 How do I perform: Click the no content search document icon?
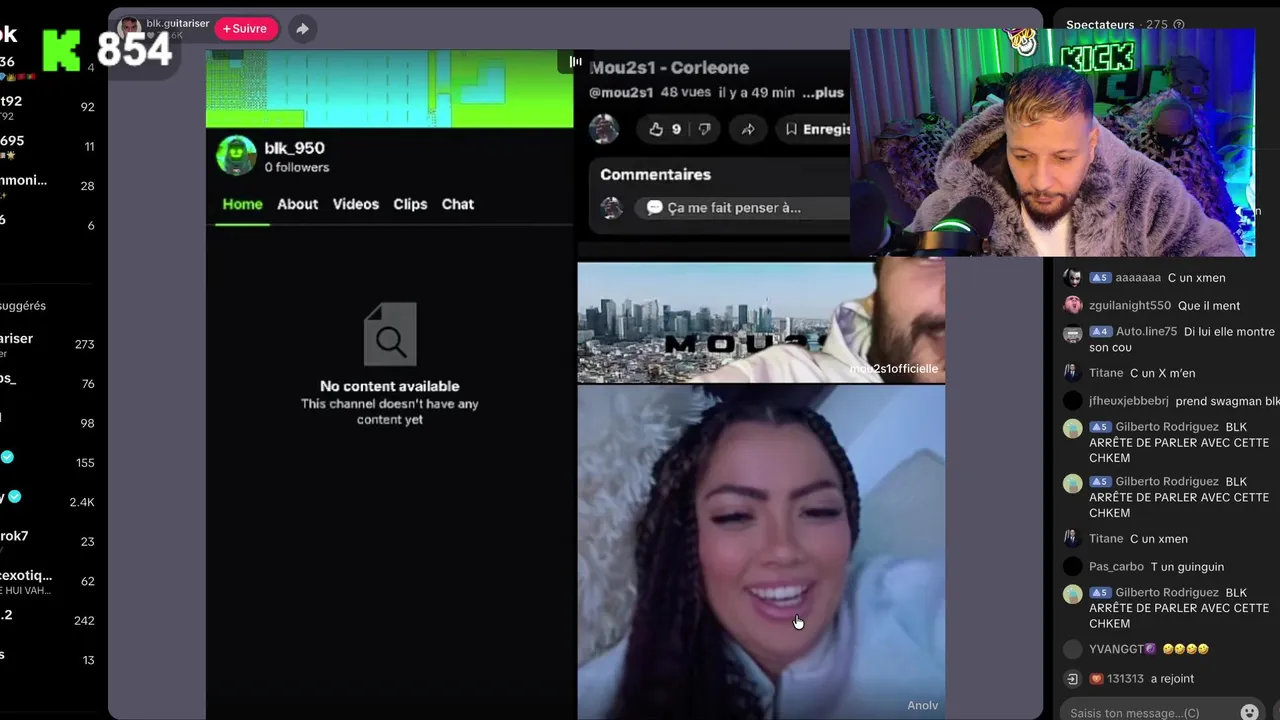point(390,335)
